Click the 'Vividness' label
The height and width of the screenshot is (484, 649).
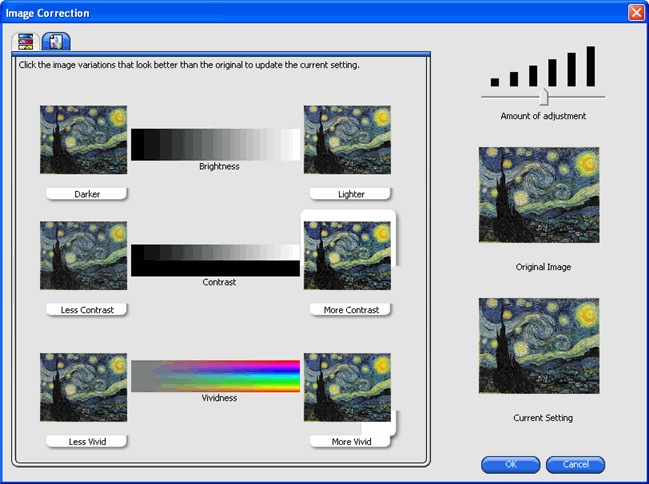pos(219,398)
